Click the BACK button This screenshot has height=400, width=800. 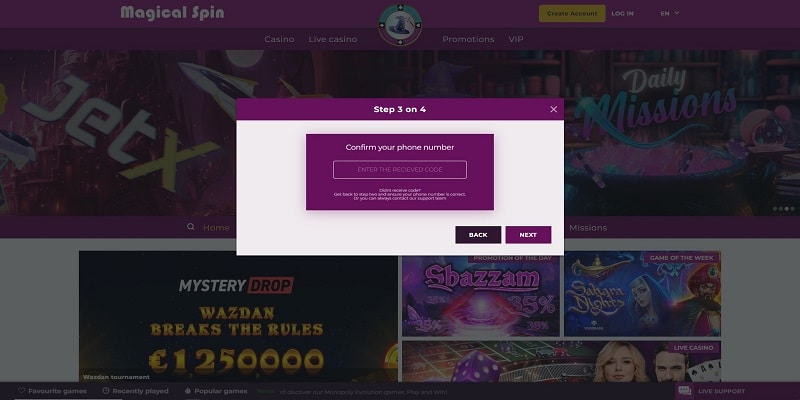[478, 235]
